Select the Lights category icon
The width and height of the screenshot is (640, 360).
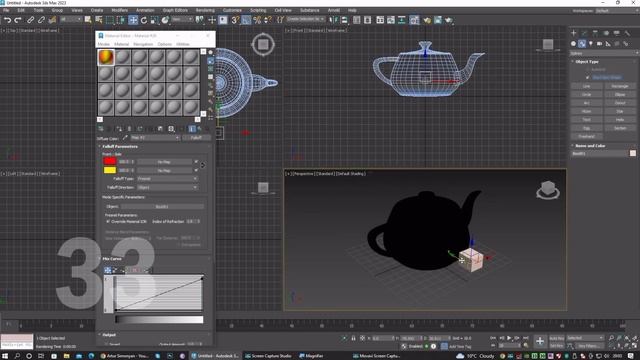click(x=591, y=44)
